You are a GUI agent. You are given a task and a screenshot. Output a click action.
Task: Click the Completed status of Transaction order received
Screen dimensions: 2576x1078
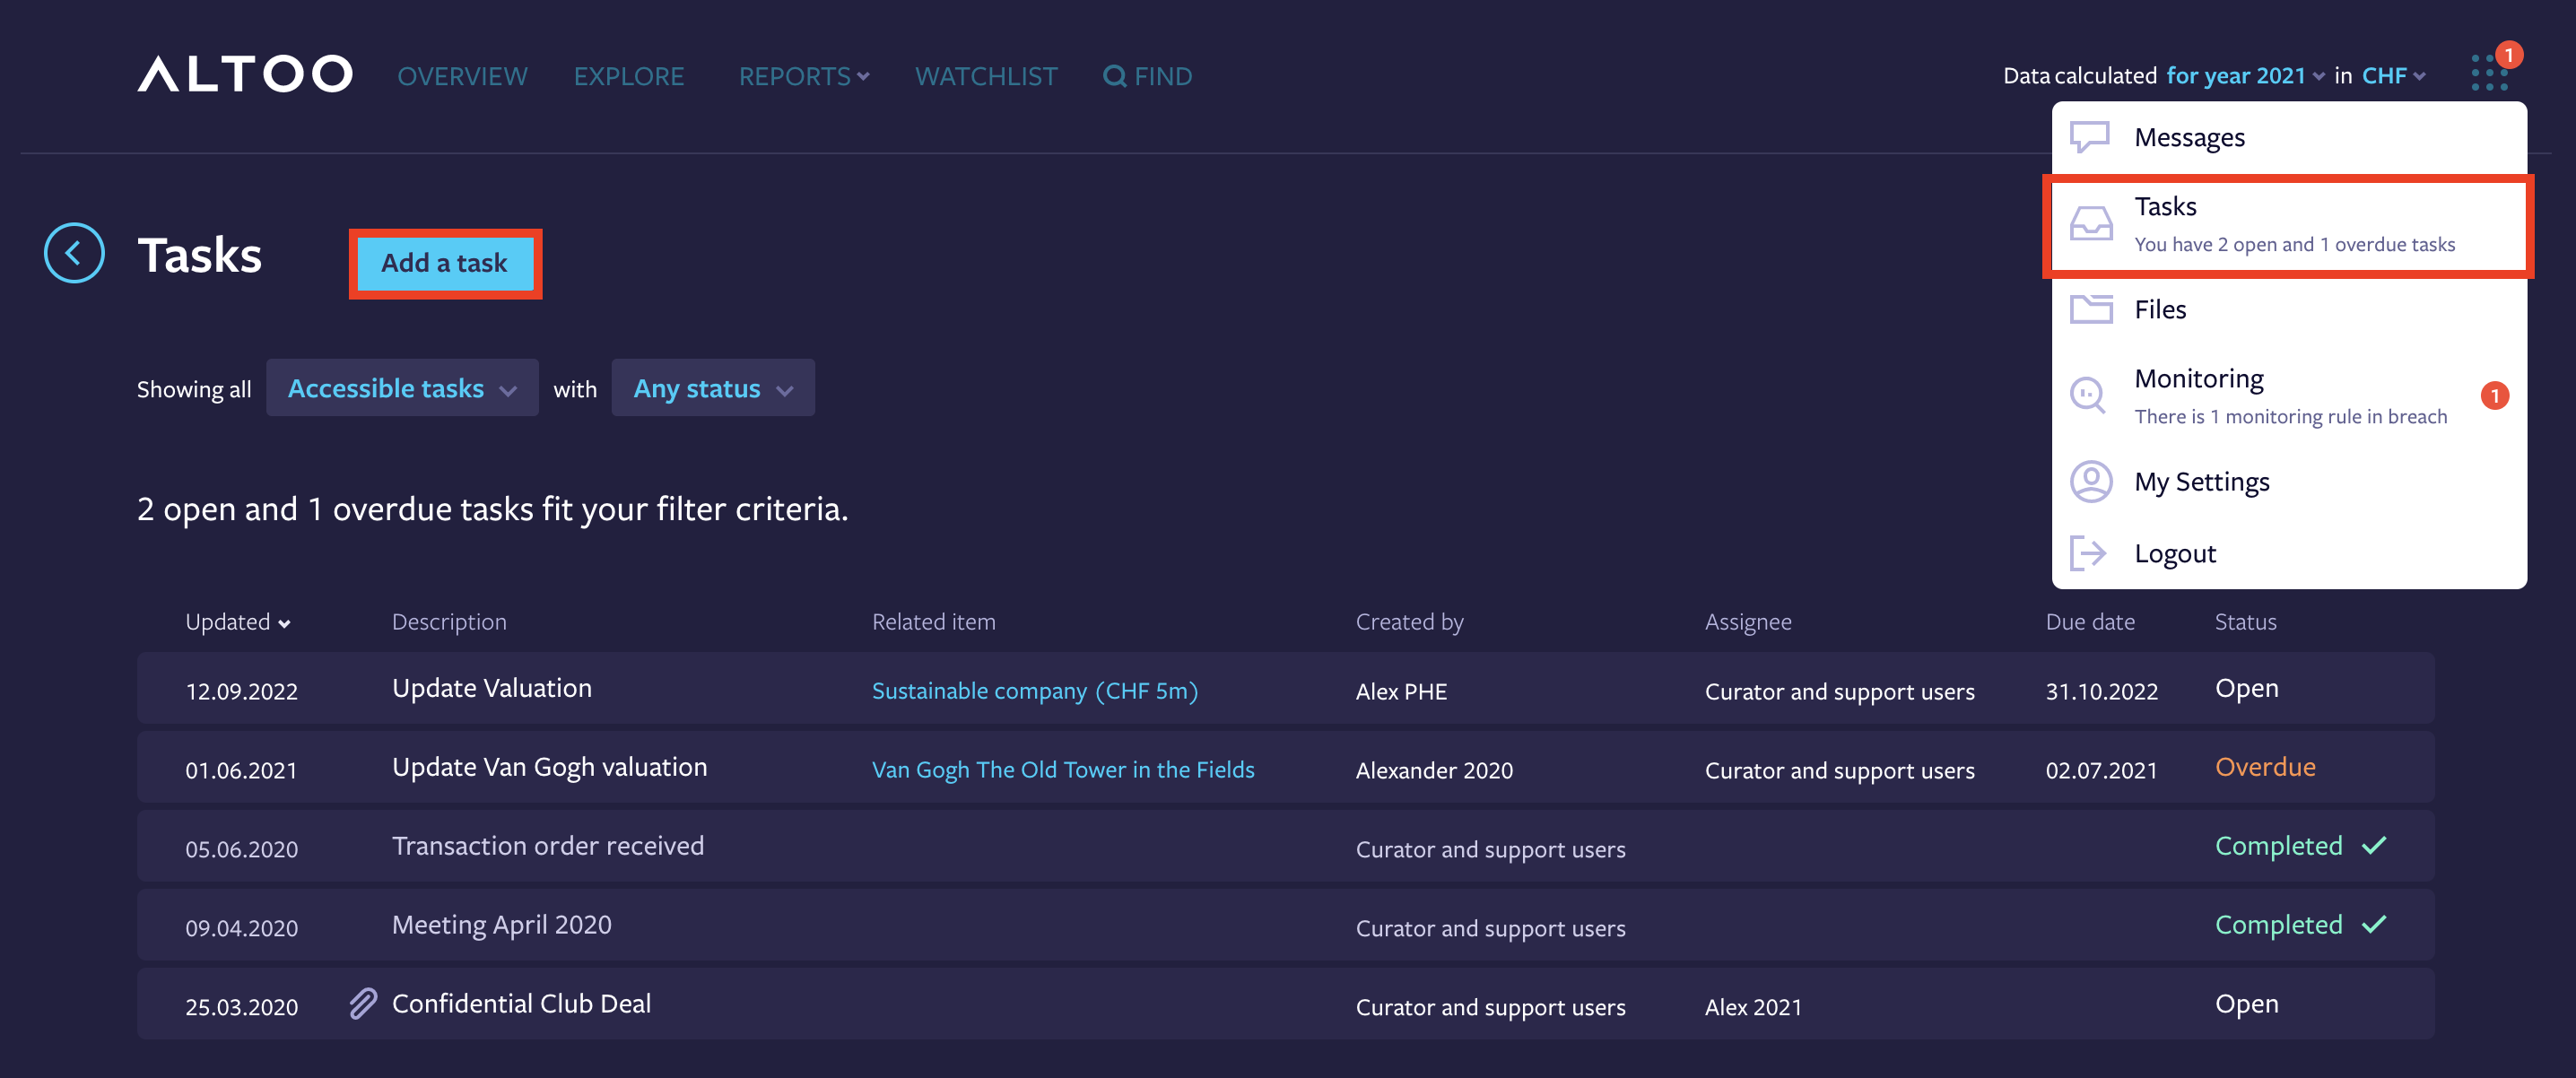2278,846
